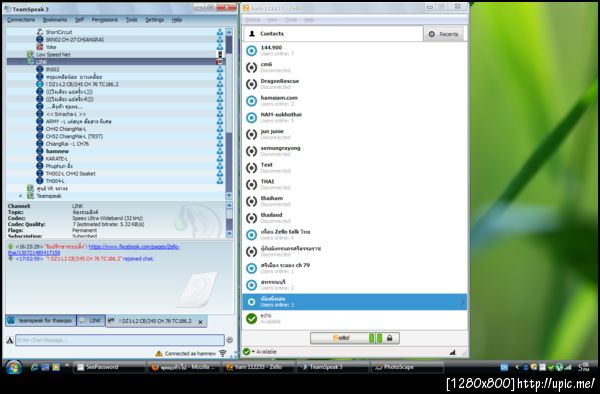Viewport: 600px width, 394px height.
Task: Open the emoticon picker next to chat input
Action: click(x=230, y=340)
